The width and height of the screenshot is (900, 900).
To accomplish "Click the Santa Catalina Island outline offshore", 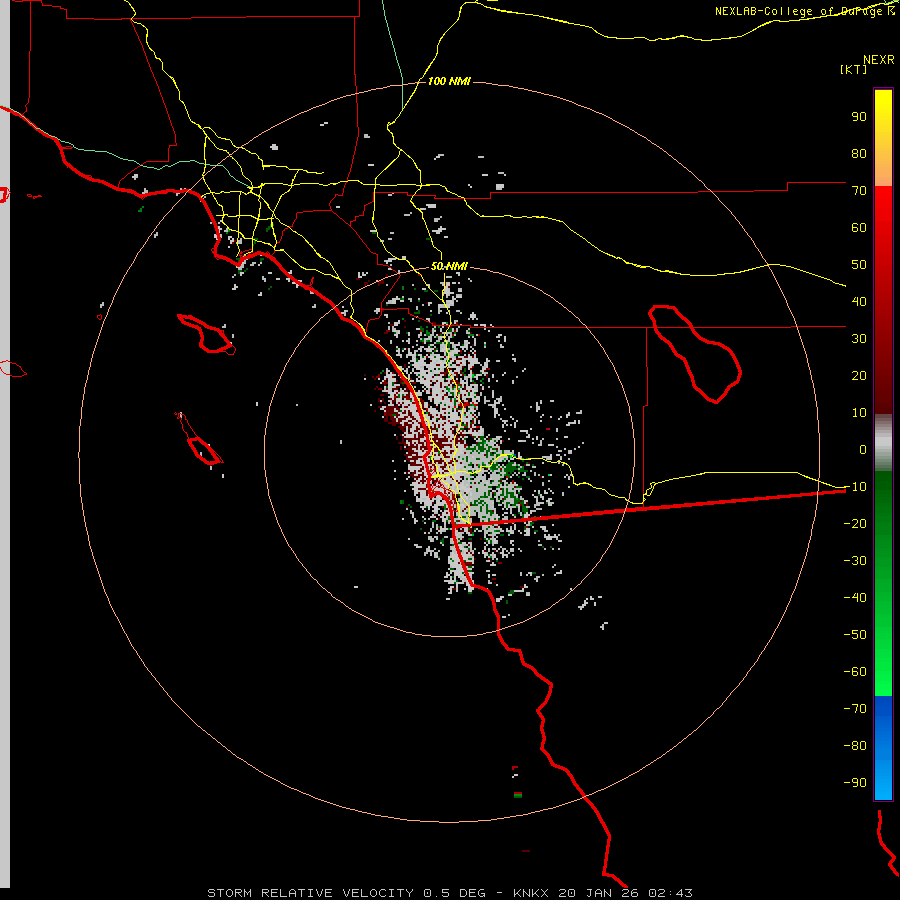I will tap(206, 334).
